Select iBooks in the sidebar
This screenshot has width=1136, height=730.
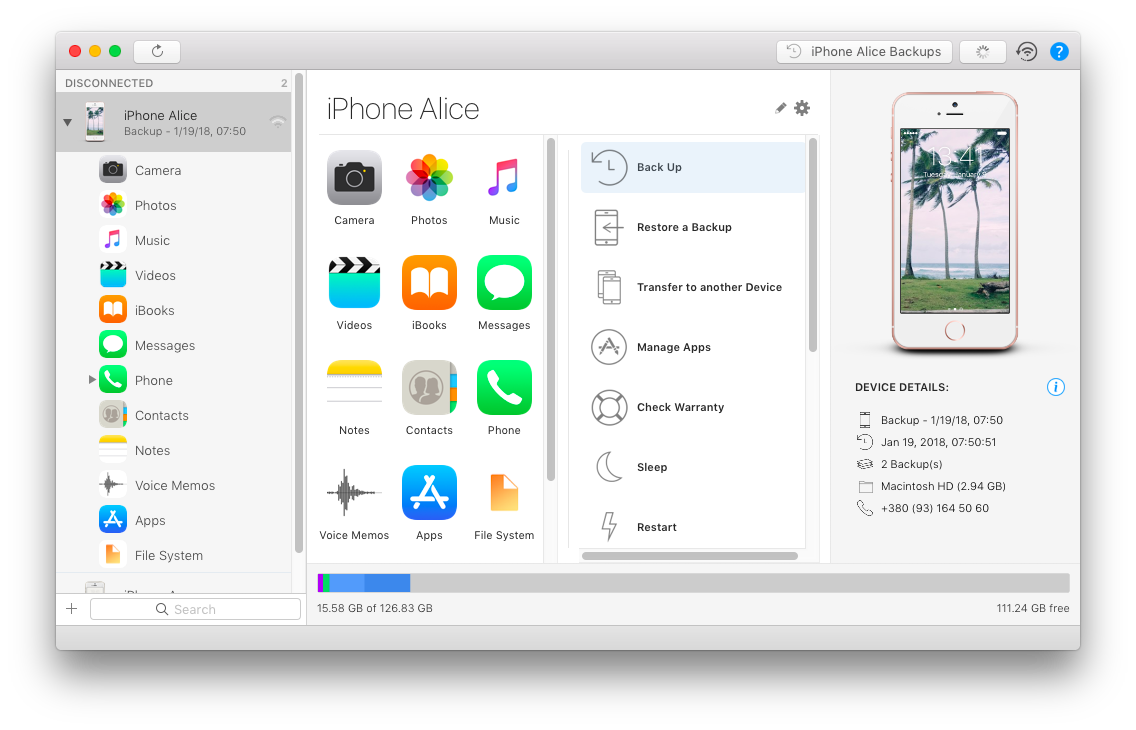(174, 310)
